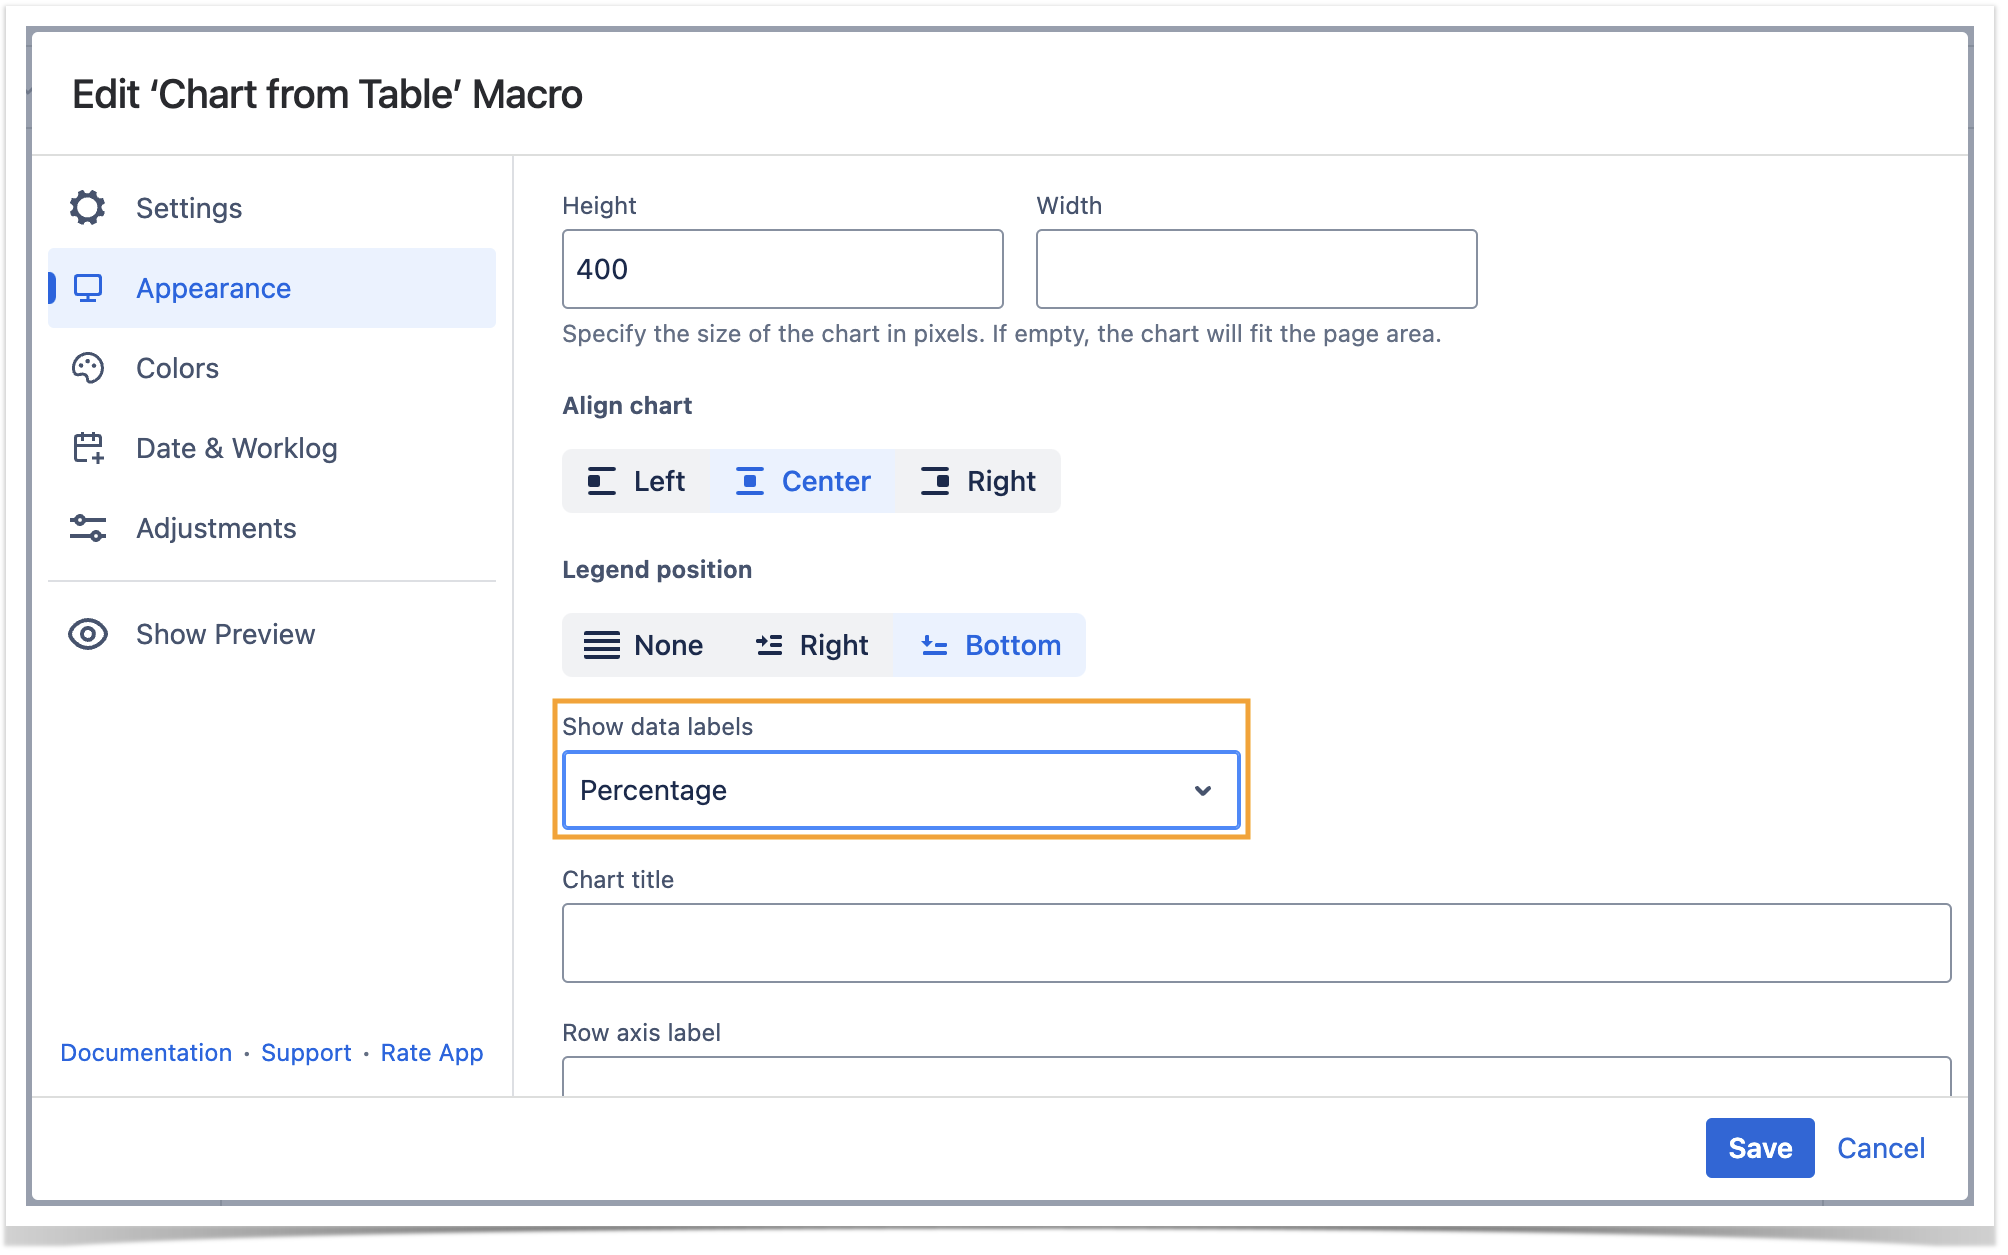Click into the Chart title field
Image resolution: width=2008 pixels, height=1255 pixels.
point(1255,943)
